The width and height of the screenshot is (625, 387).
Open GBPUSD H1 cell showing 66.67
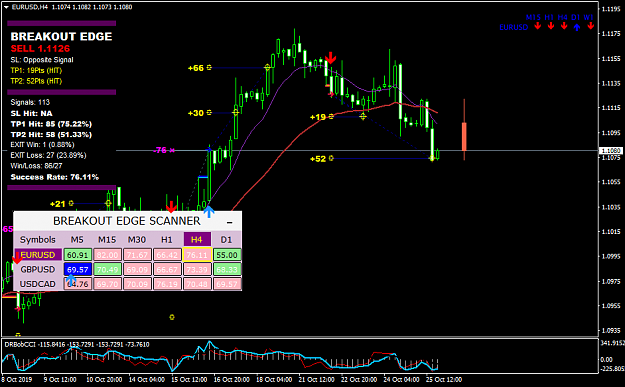[167, 269]
